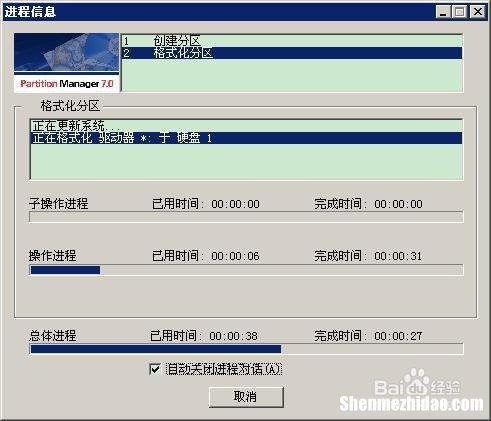Screen dimensions: 491x421
Task: Toggle the 自动关闭进程对话(A) checkbox
Action: tap(155, 369)
